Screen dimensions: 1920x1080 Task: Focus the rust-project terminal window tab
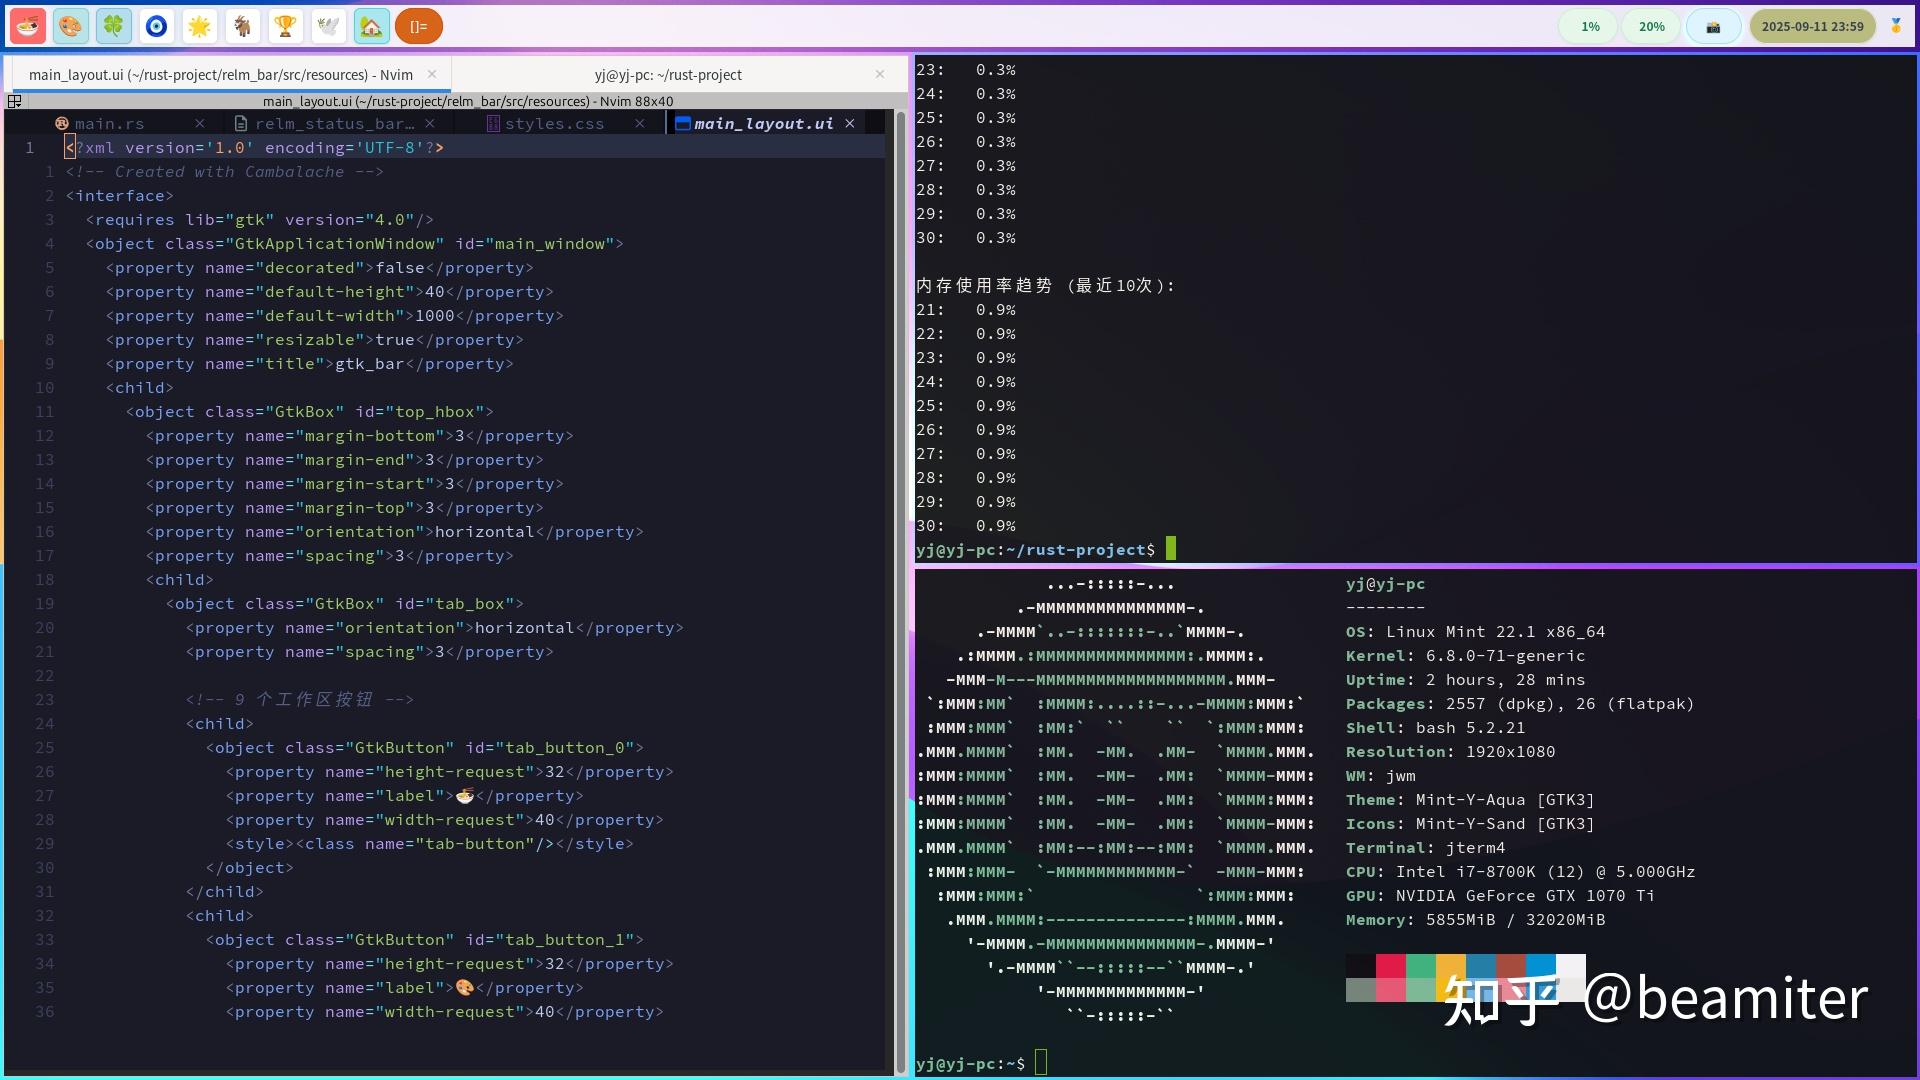[x=668, y=74]
